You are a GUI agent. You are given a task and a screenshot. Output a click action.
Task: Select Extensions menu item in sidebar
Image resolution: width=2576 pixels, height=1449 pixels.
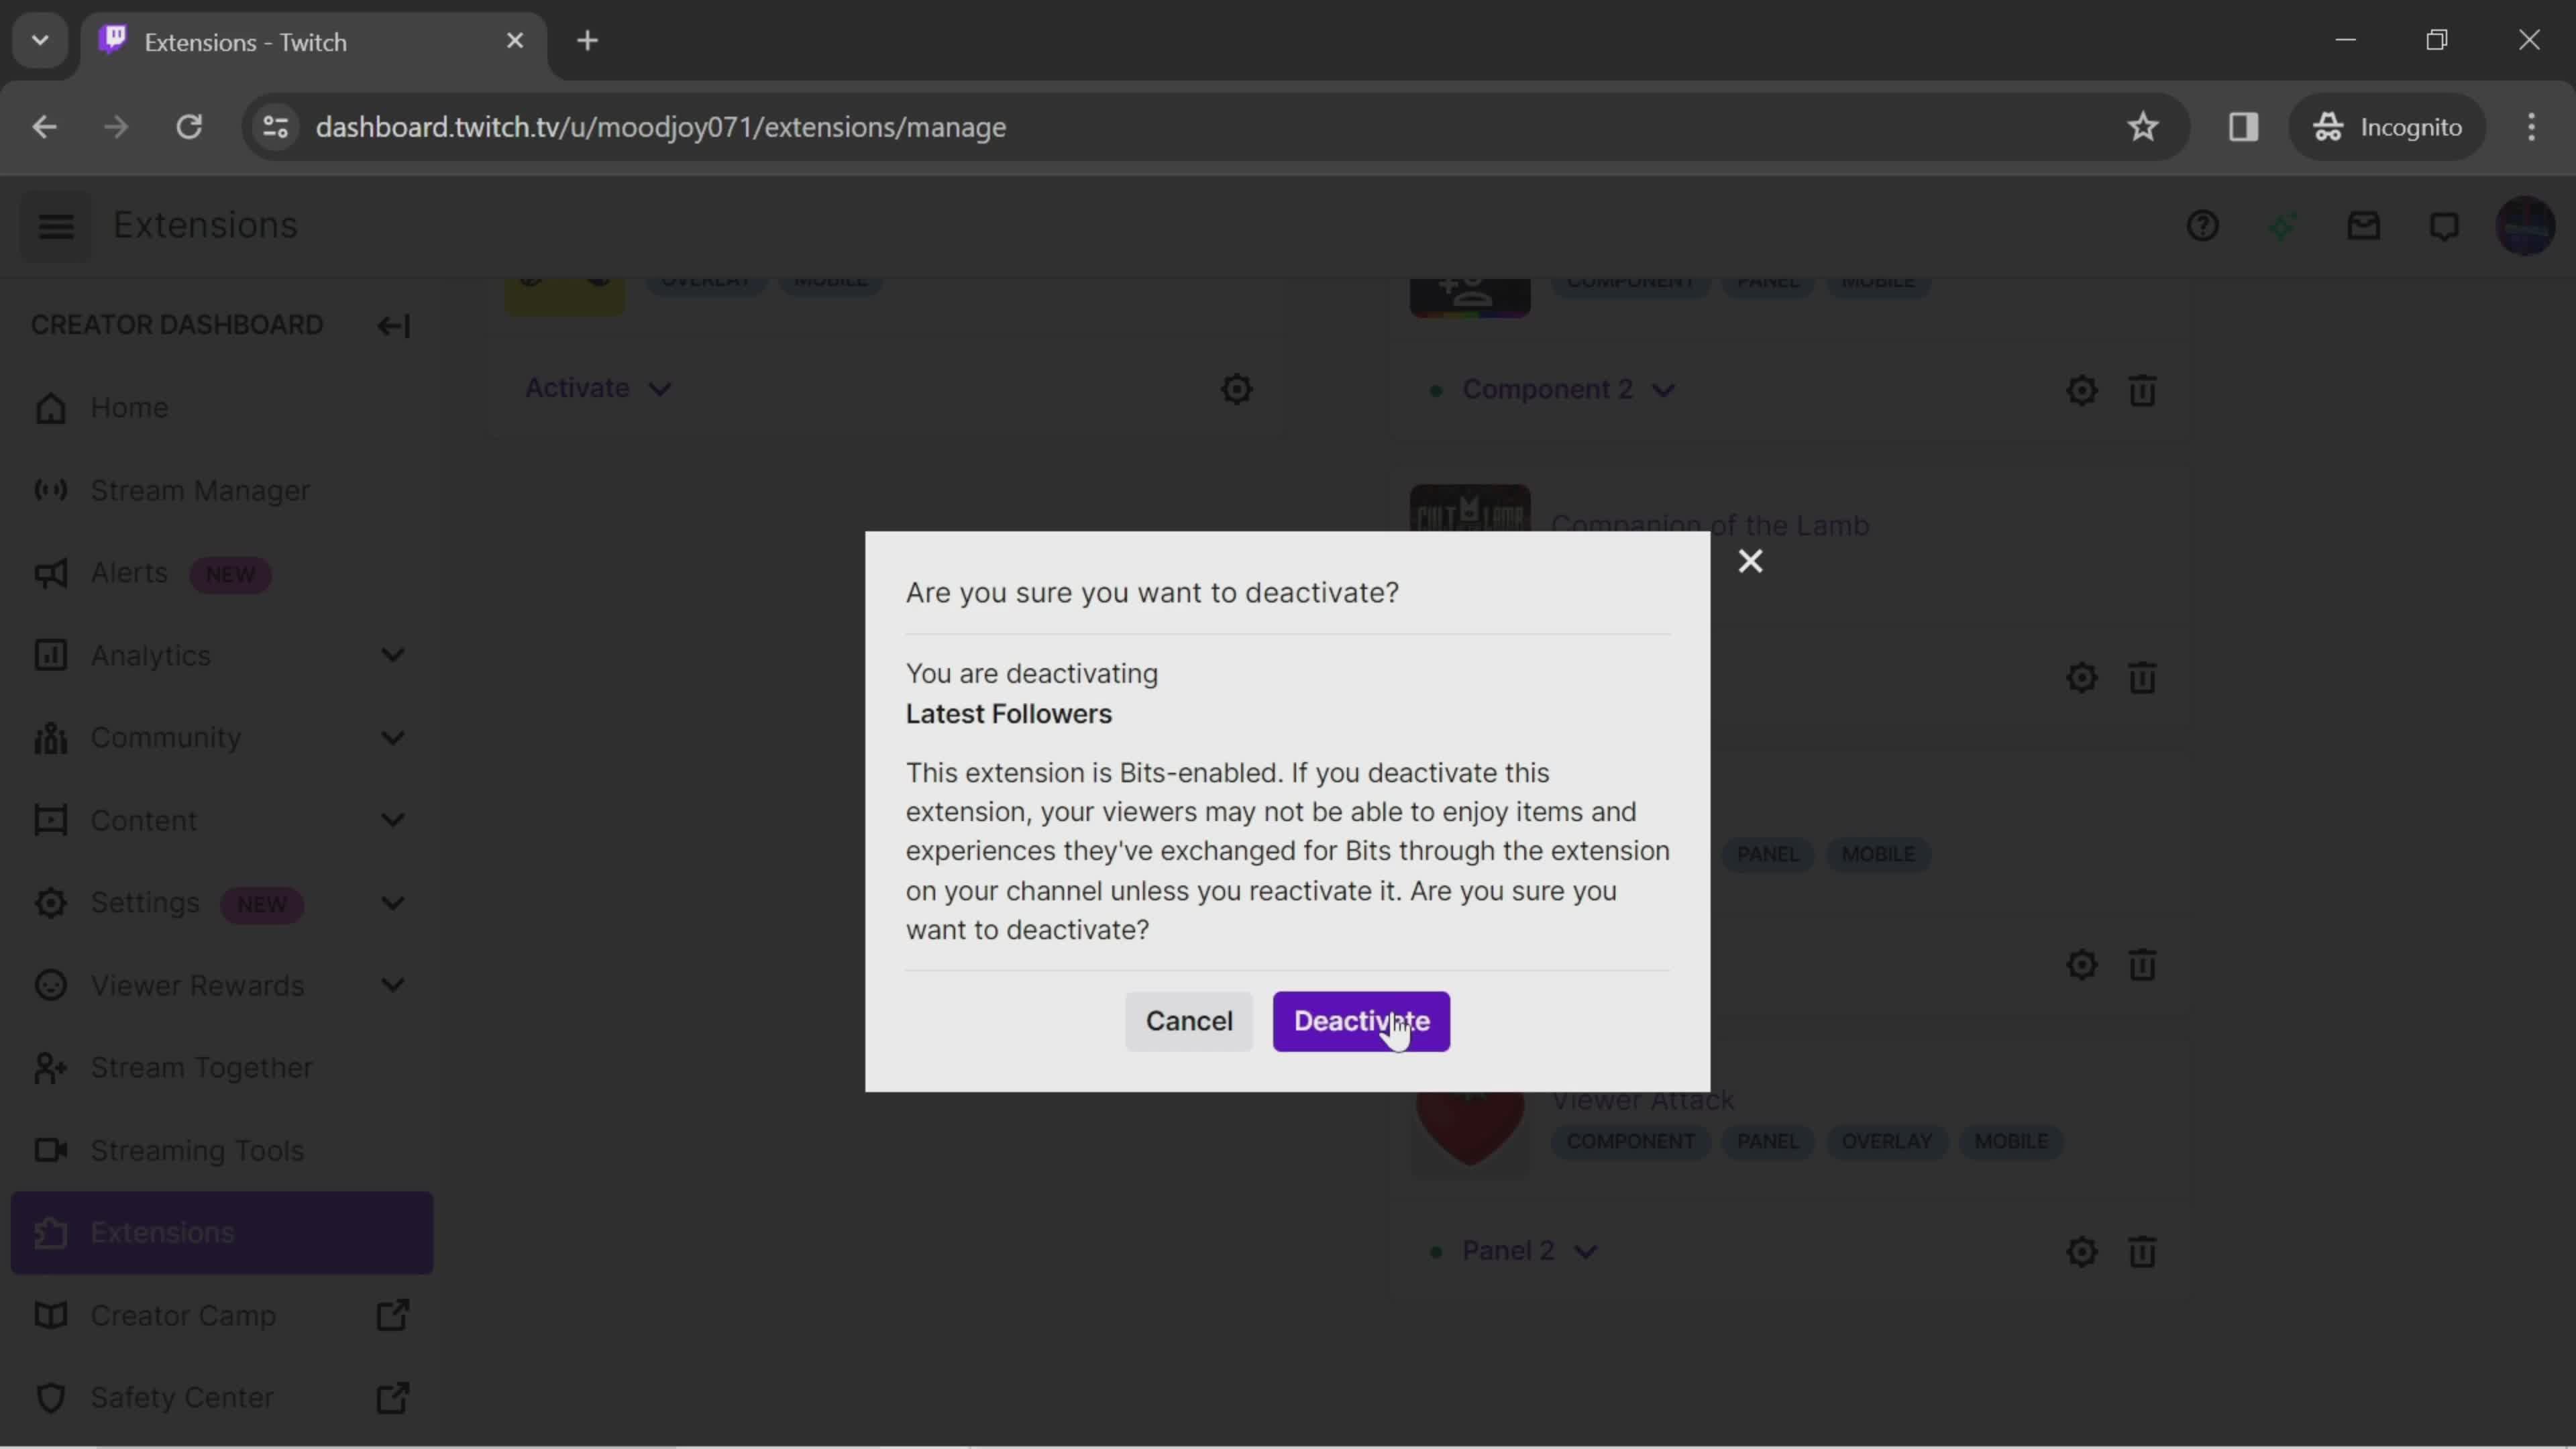tap(161, 1232)
